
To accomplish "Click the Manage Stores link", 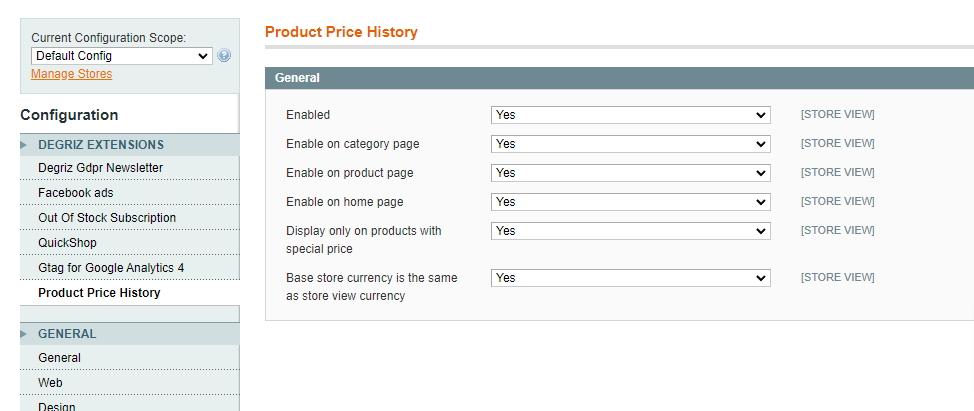I will pyautogui.click(x=71, y=74).
